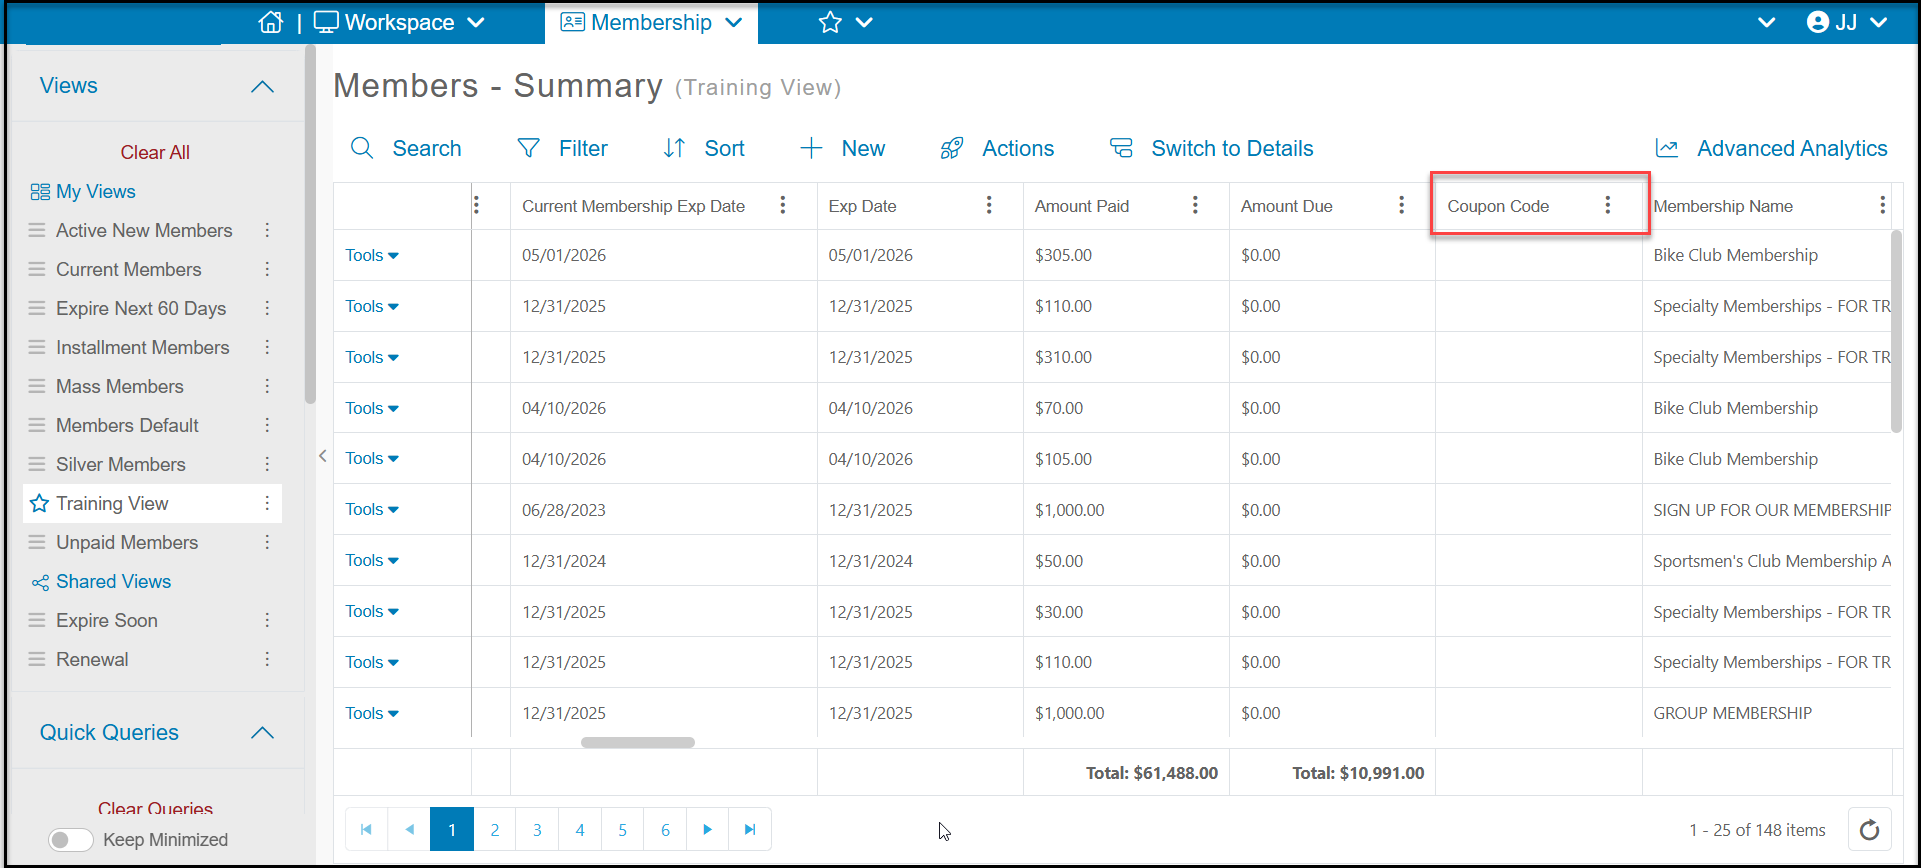Viewport: 1921px width, 868px height.
Task: Sort by the Amount Paid column header
Action: [1082, 206]
